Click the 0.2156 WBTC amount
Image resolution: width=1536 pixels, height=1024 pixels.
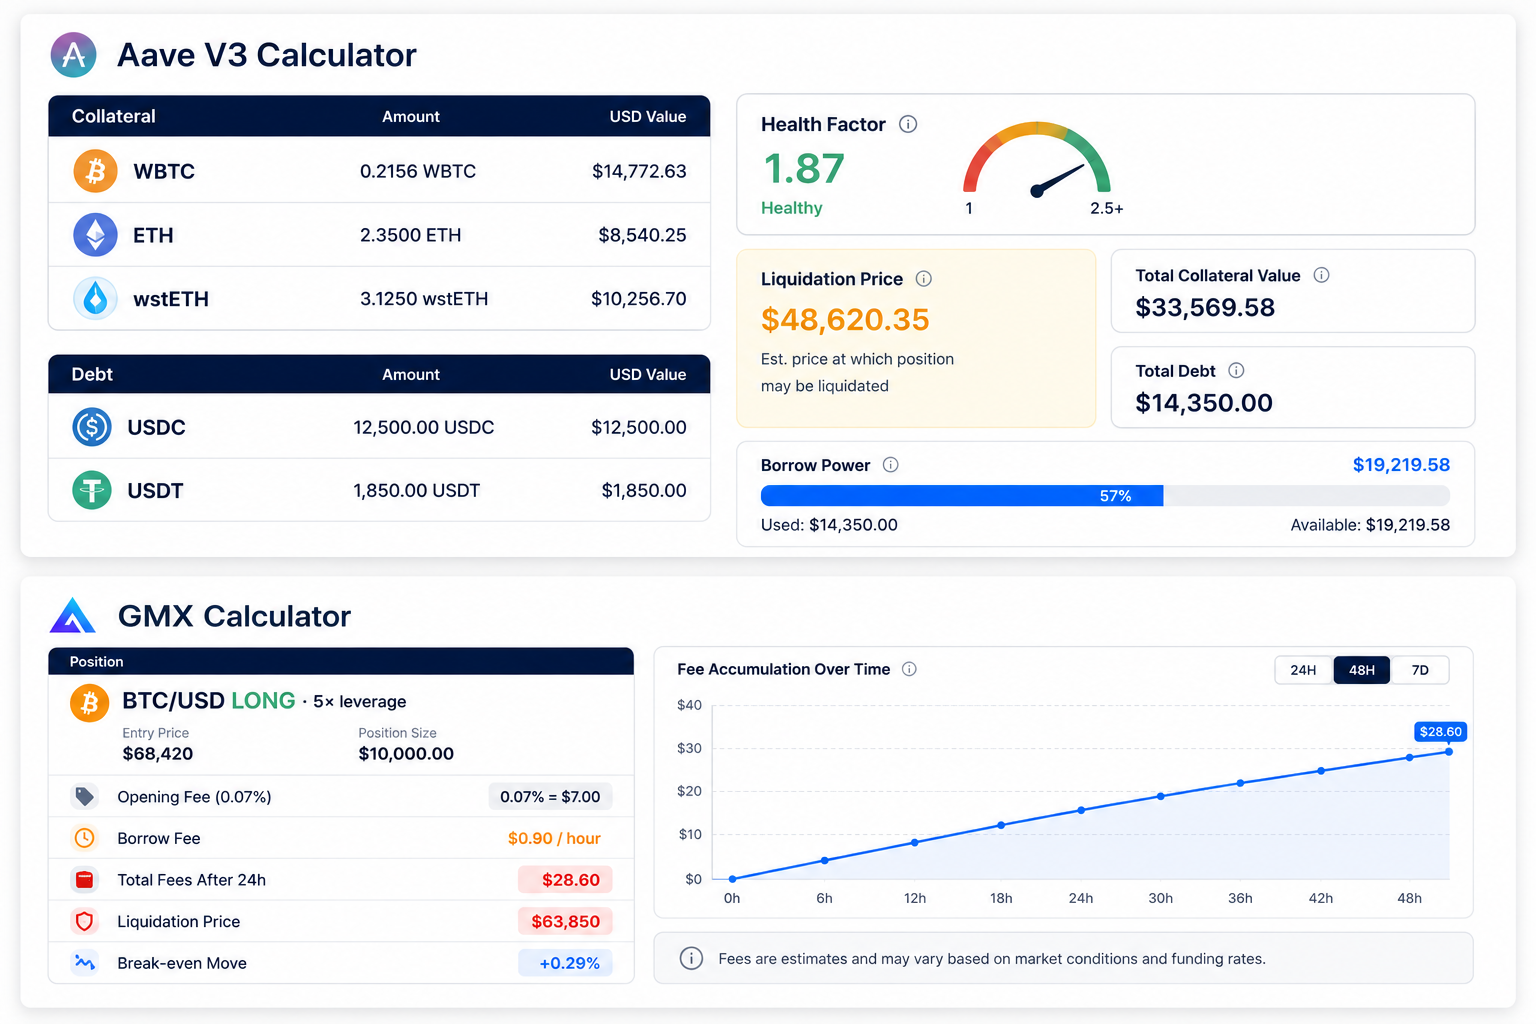pyautogui.click(x=418, y=171)
